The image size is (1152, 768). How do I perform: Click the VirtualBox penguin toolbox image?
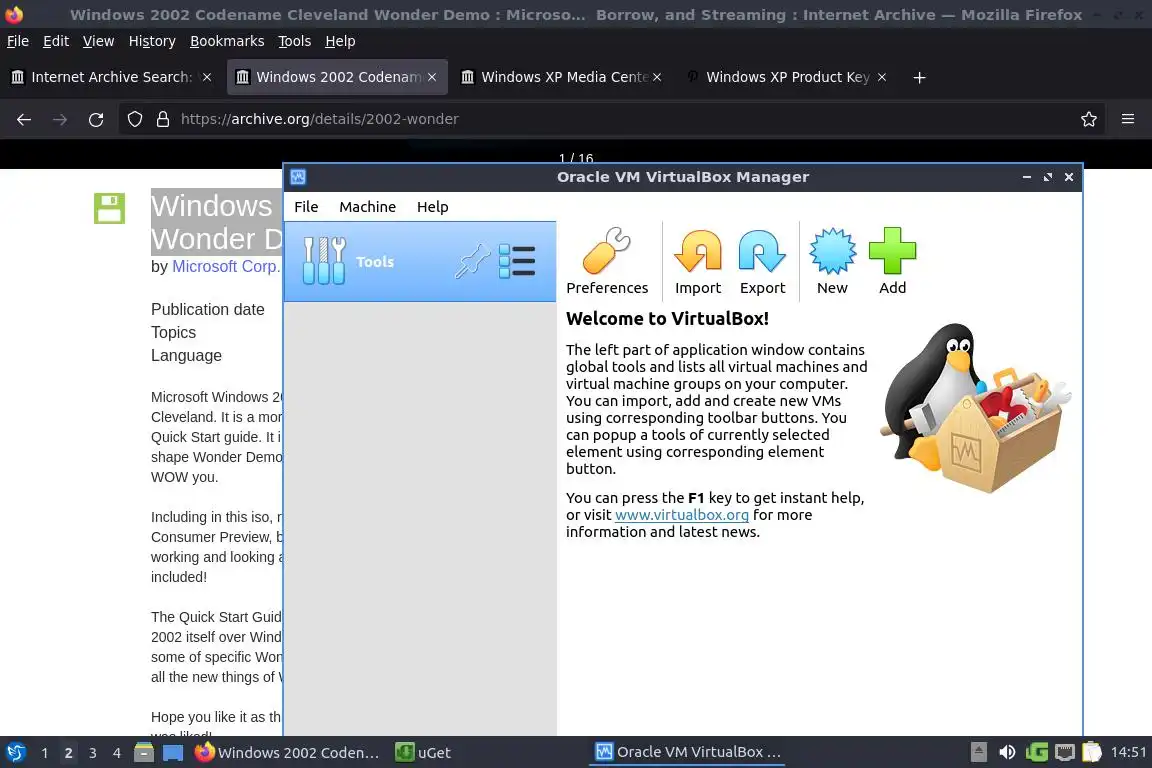pos(976,409)
